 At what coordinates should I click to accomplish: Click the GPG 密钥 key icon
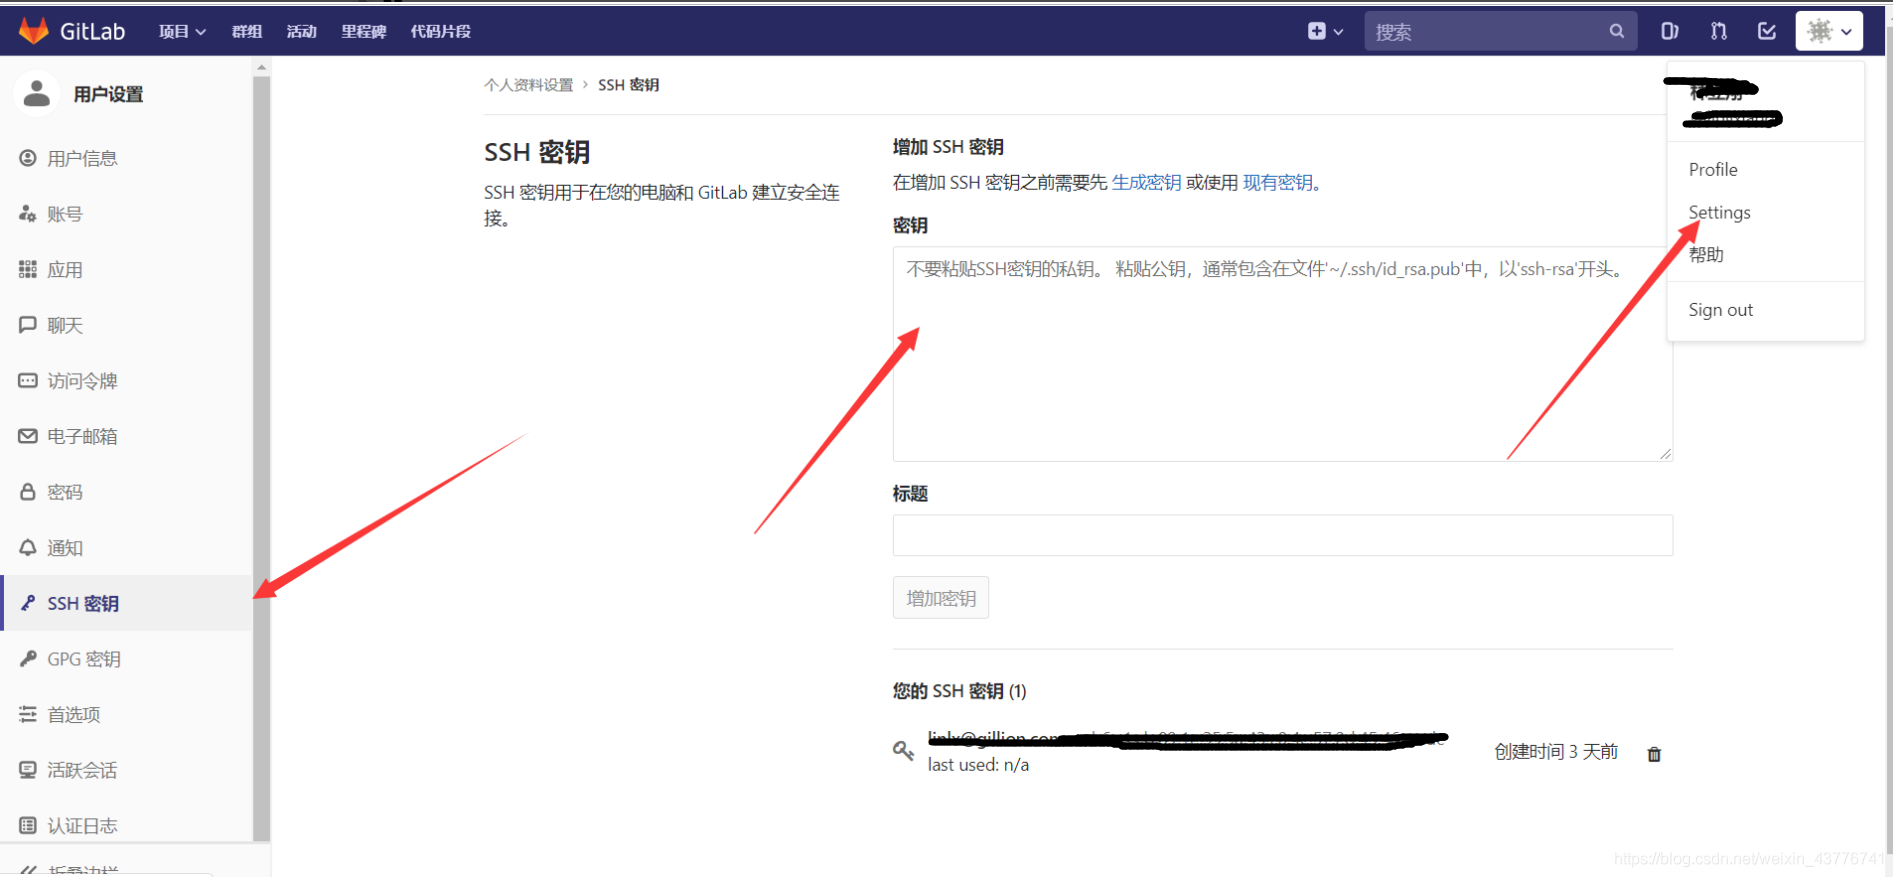point(28,659)
